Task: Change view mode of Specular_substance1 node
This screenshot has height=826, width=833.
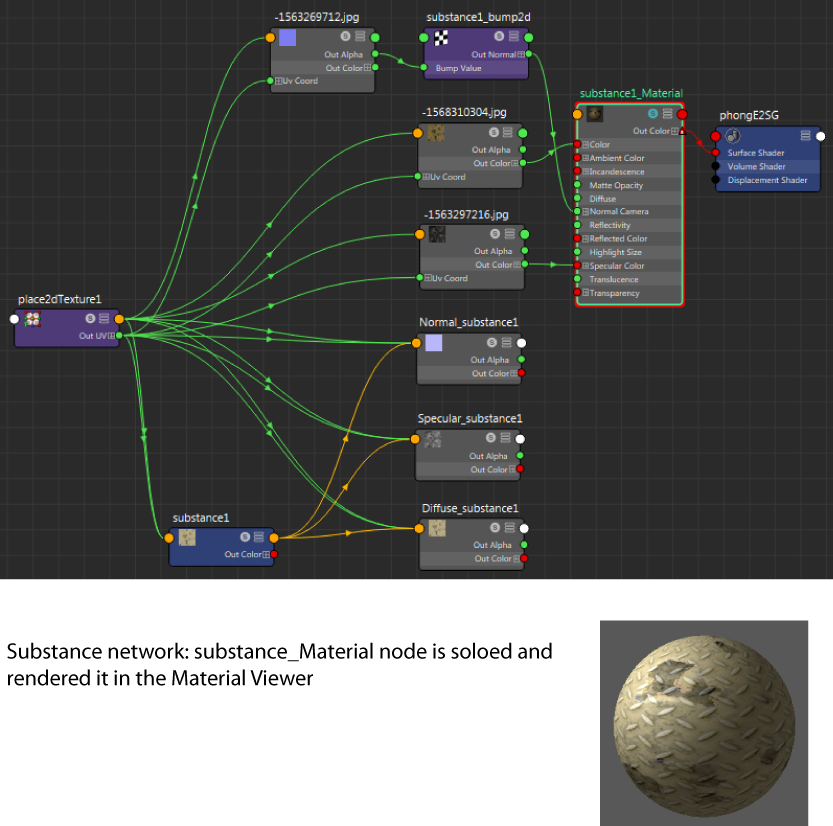Action: tap(505, 438)
